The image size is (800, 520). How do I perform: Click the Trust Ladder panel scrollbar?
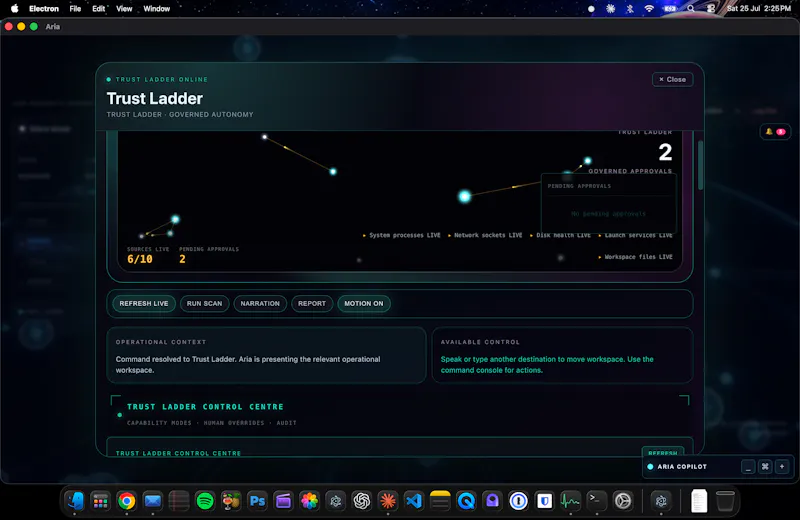tap(701, 165)
